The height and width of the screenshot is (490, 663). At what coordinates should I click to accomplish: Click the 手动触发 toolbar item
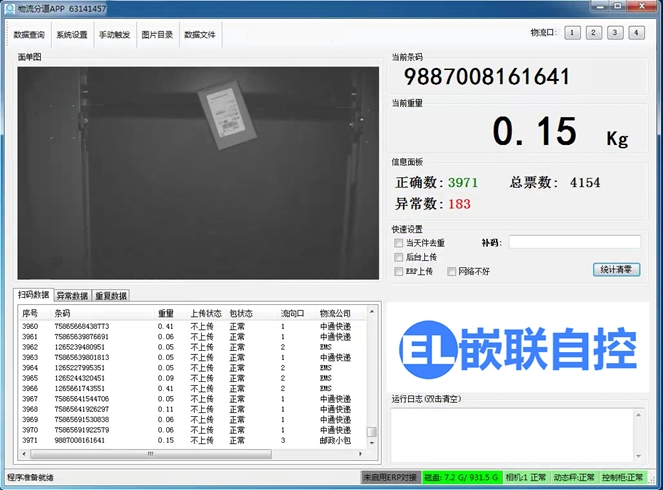pyautogui.click(x=114, y=35)
